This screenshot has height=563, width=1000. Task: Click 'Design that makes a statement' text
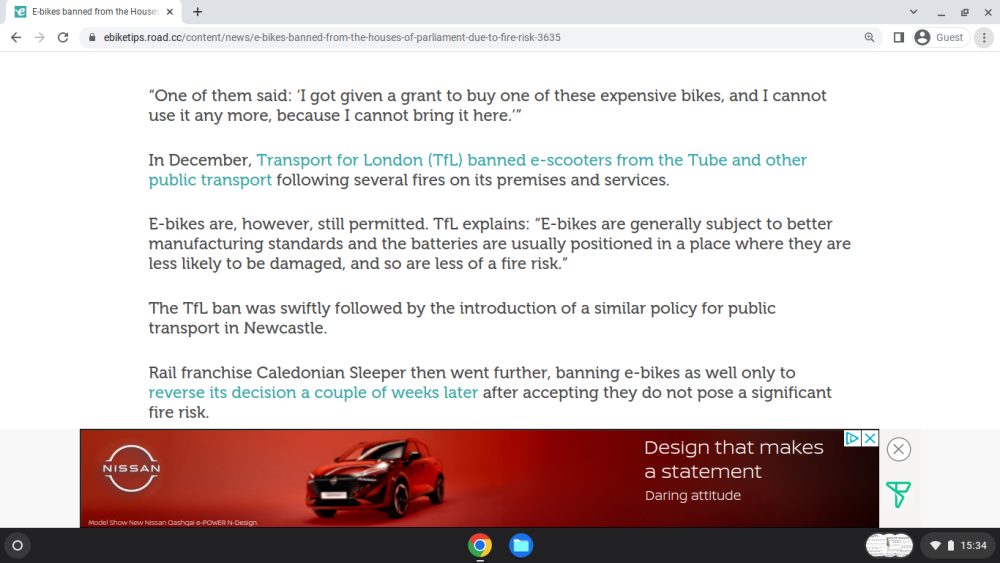733,459
